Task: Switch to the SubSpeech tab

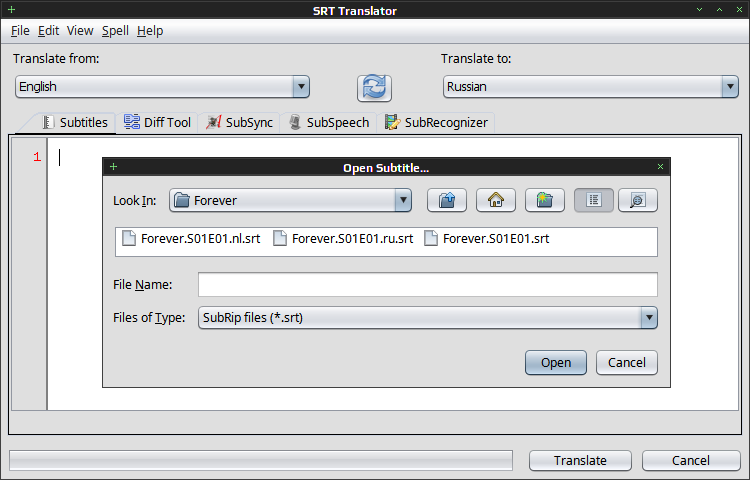Action: coord(329,122)
